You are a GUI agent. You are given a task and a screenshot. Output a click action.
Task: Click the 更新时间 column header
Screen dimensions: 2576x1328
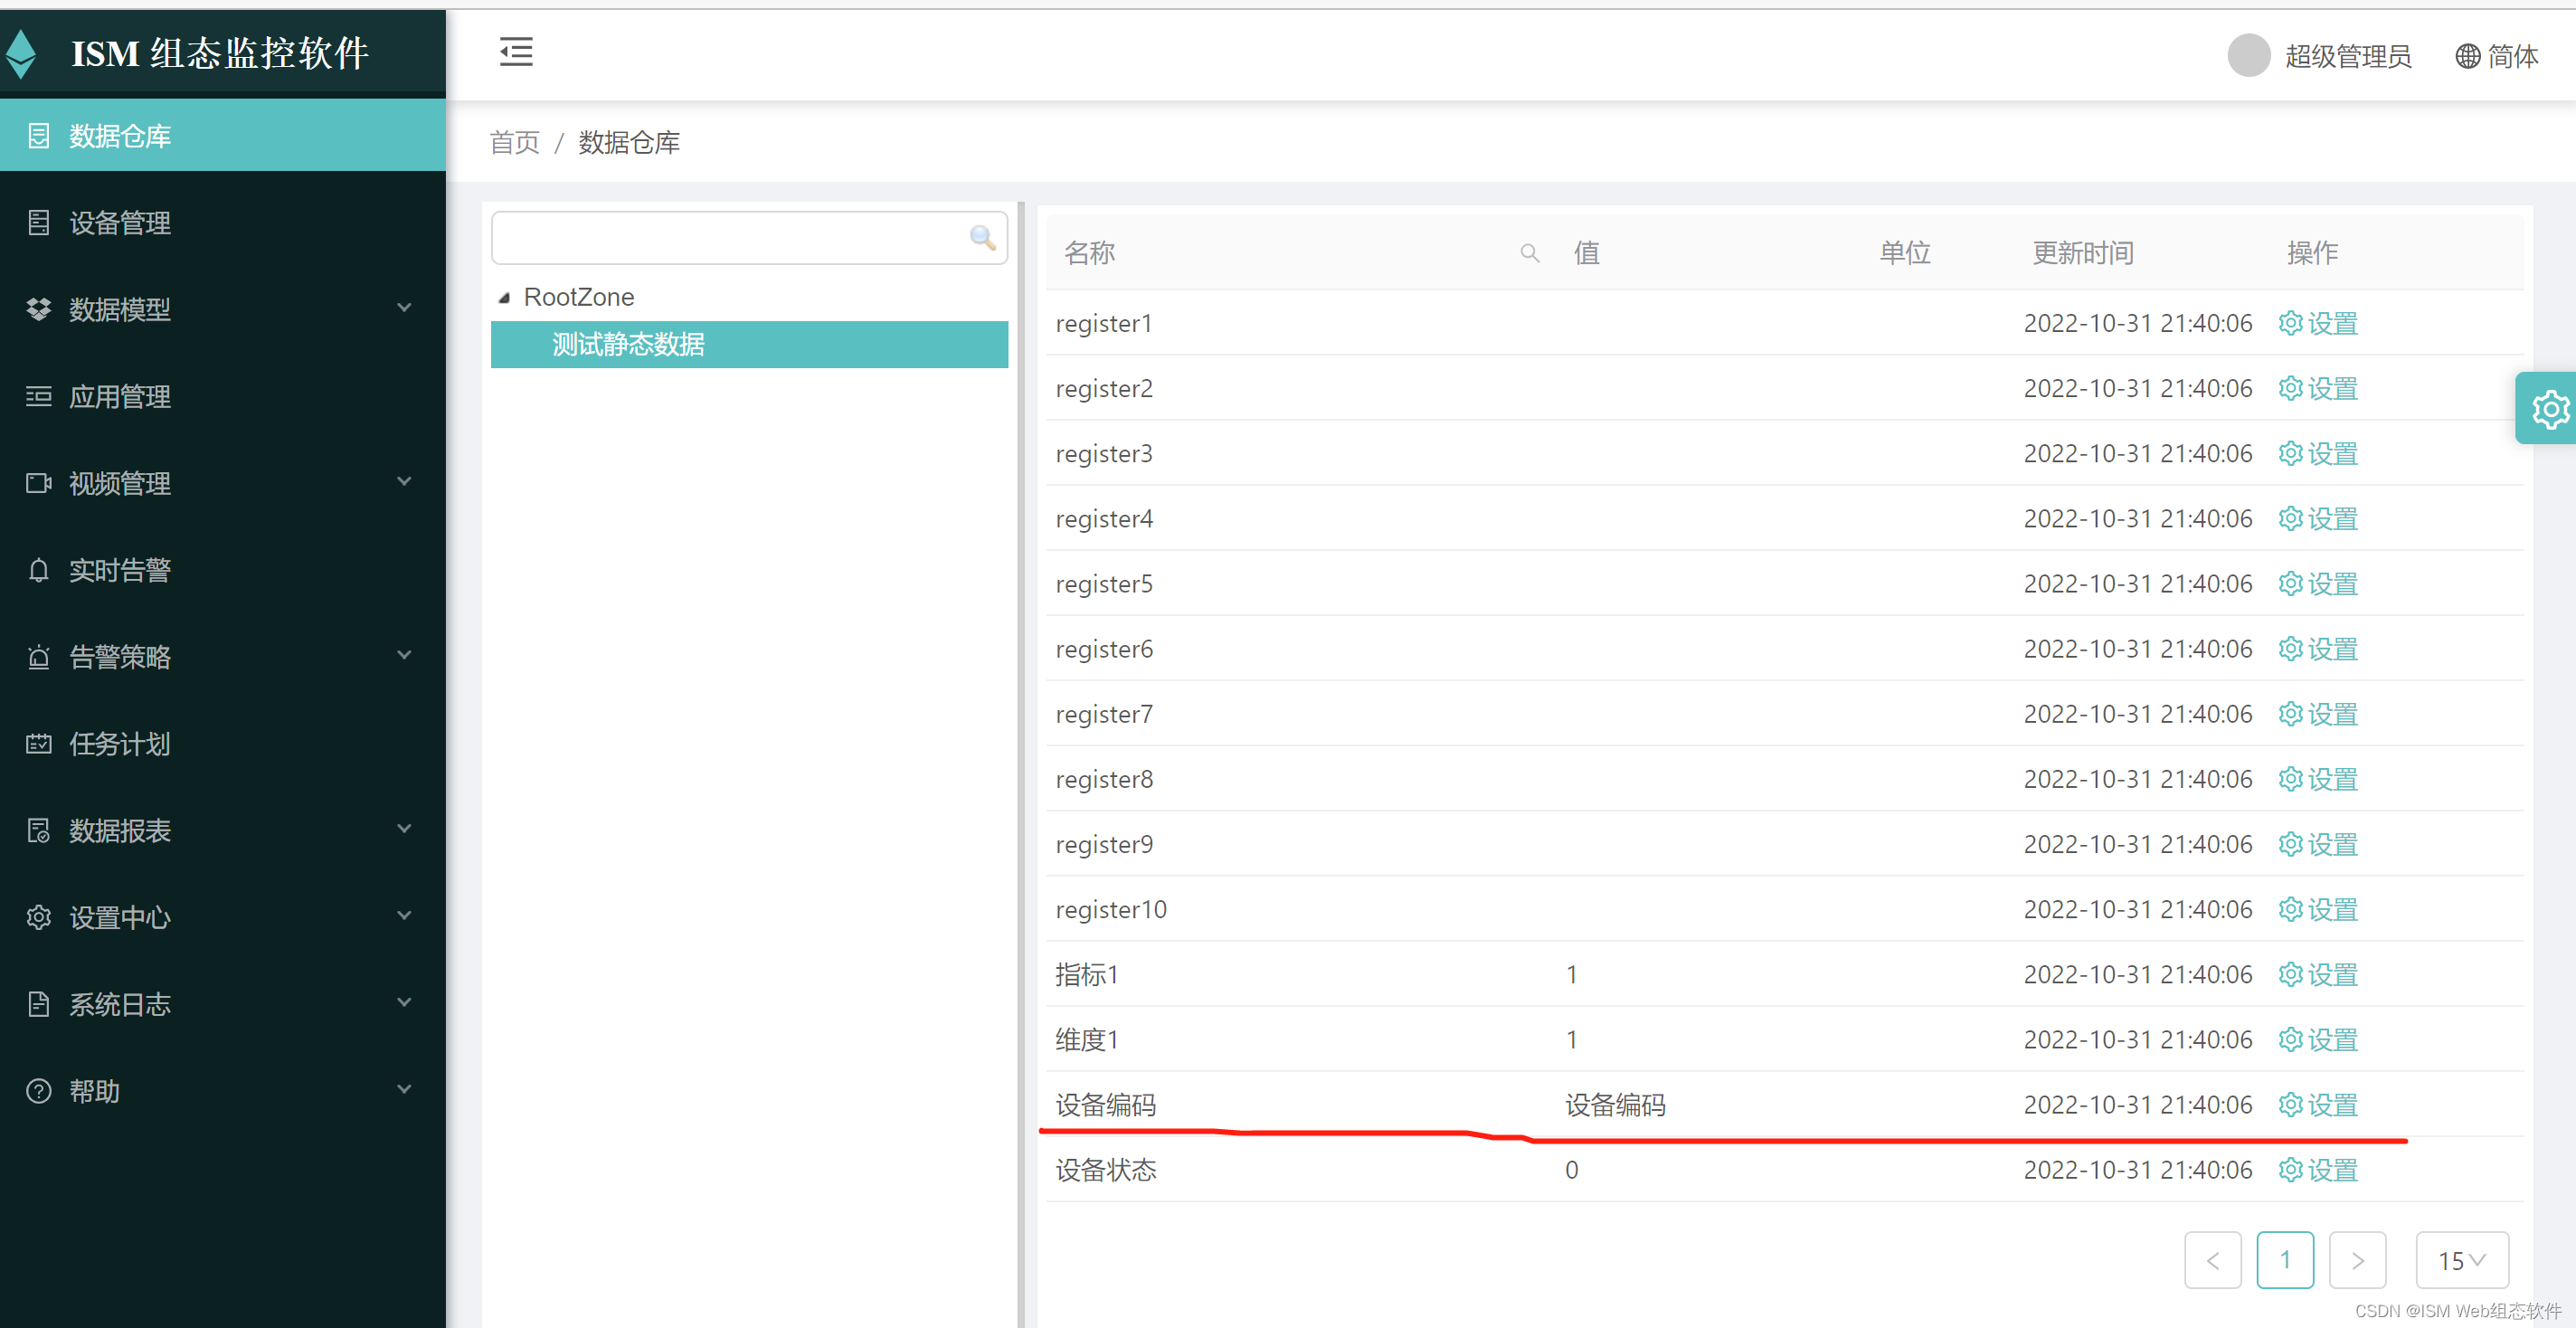(x=2083, y=253)
